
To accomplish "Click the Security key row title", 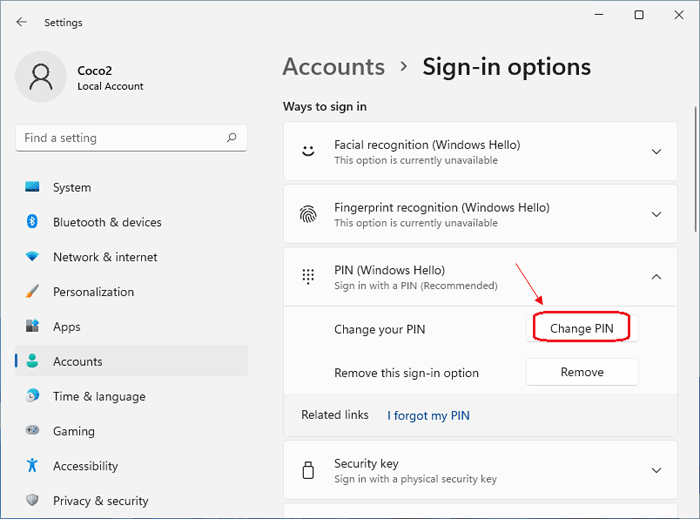I will pyautogui.click(x=366, y=463).
